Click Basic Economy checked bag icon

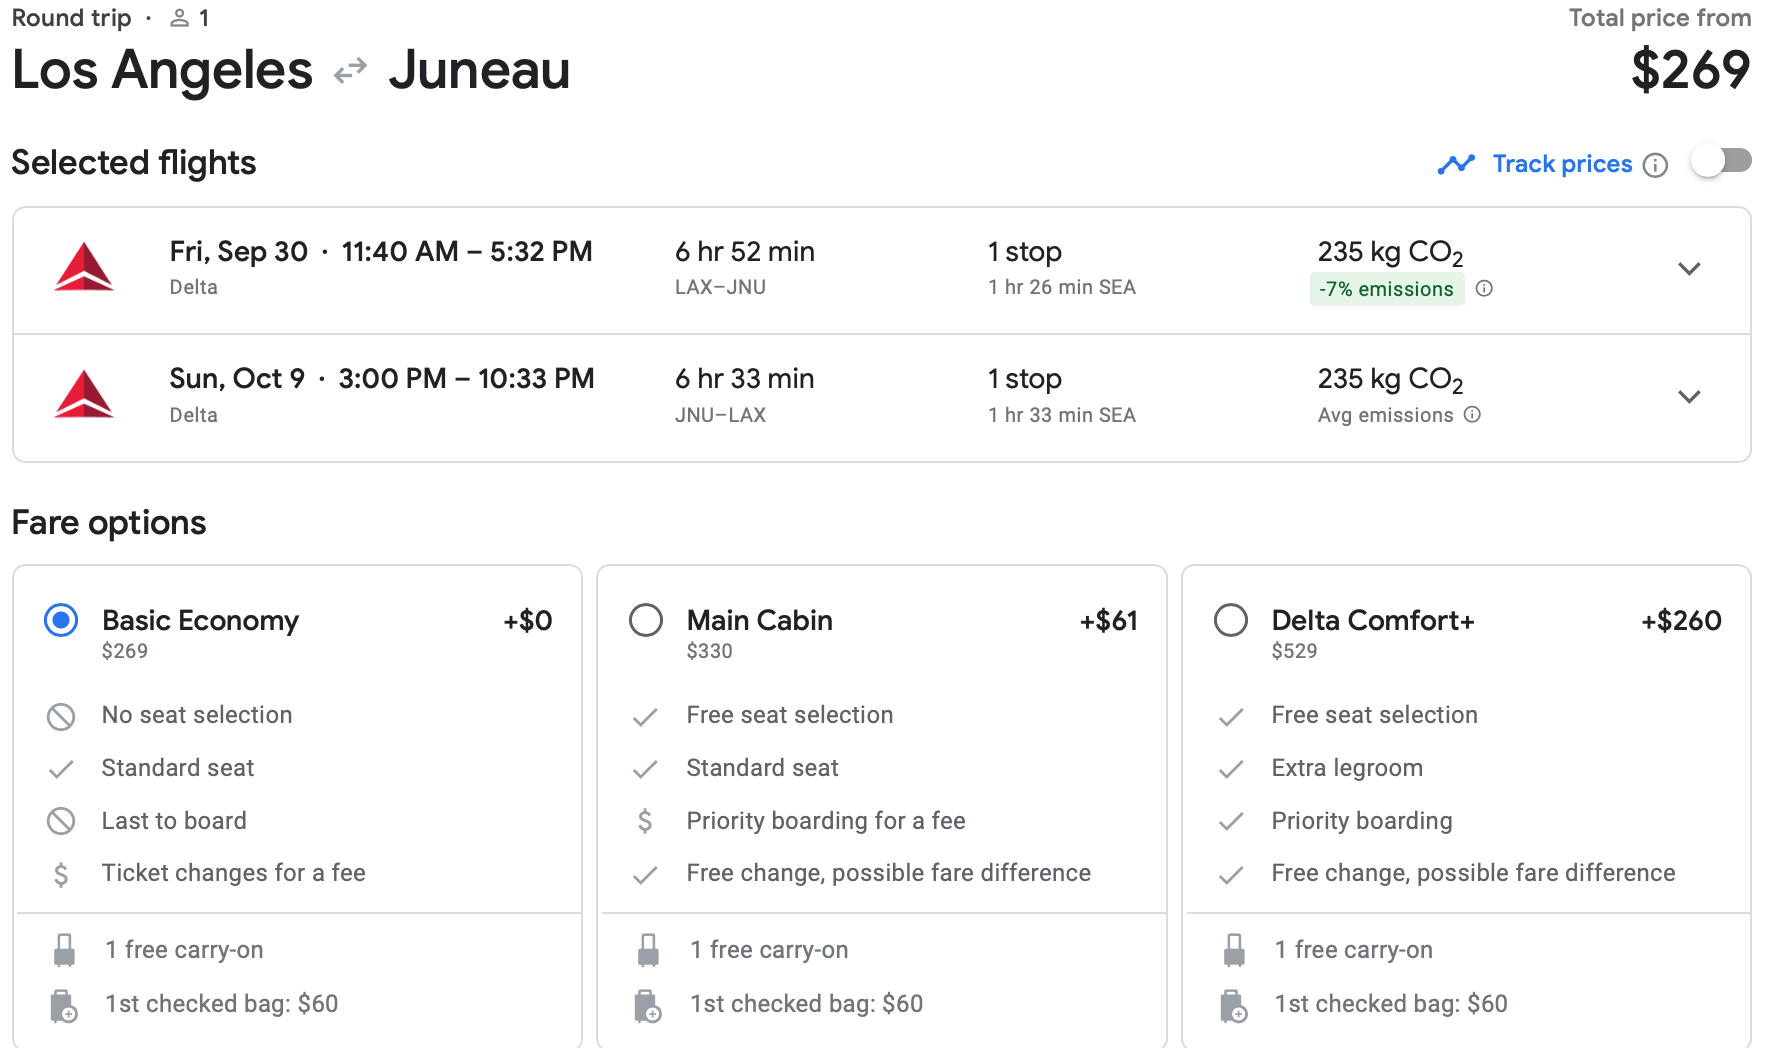click(x=63, y=1005)
